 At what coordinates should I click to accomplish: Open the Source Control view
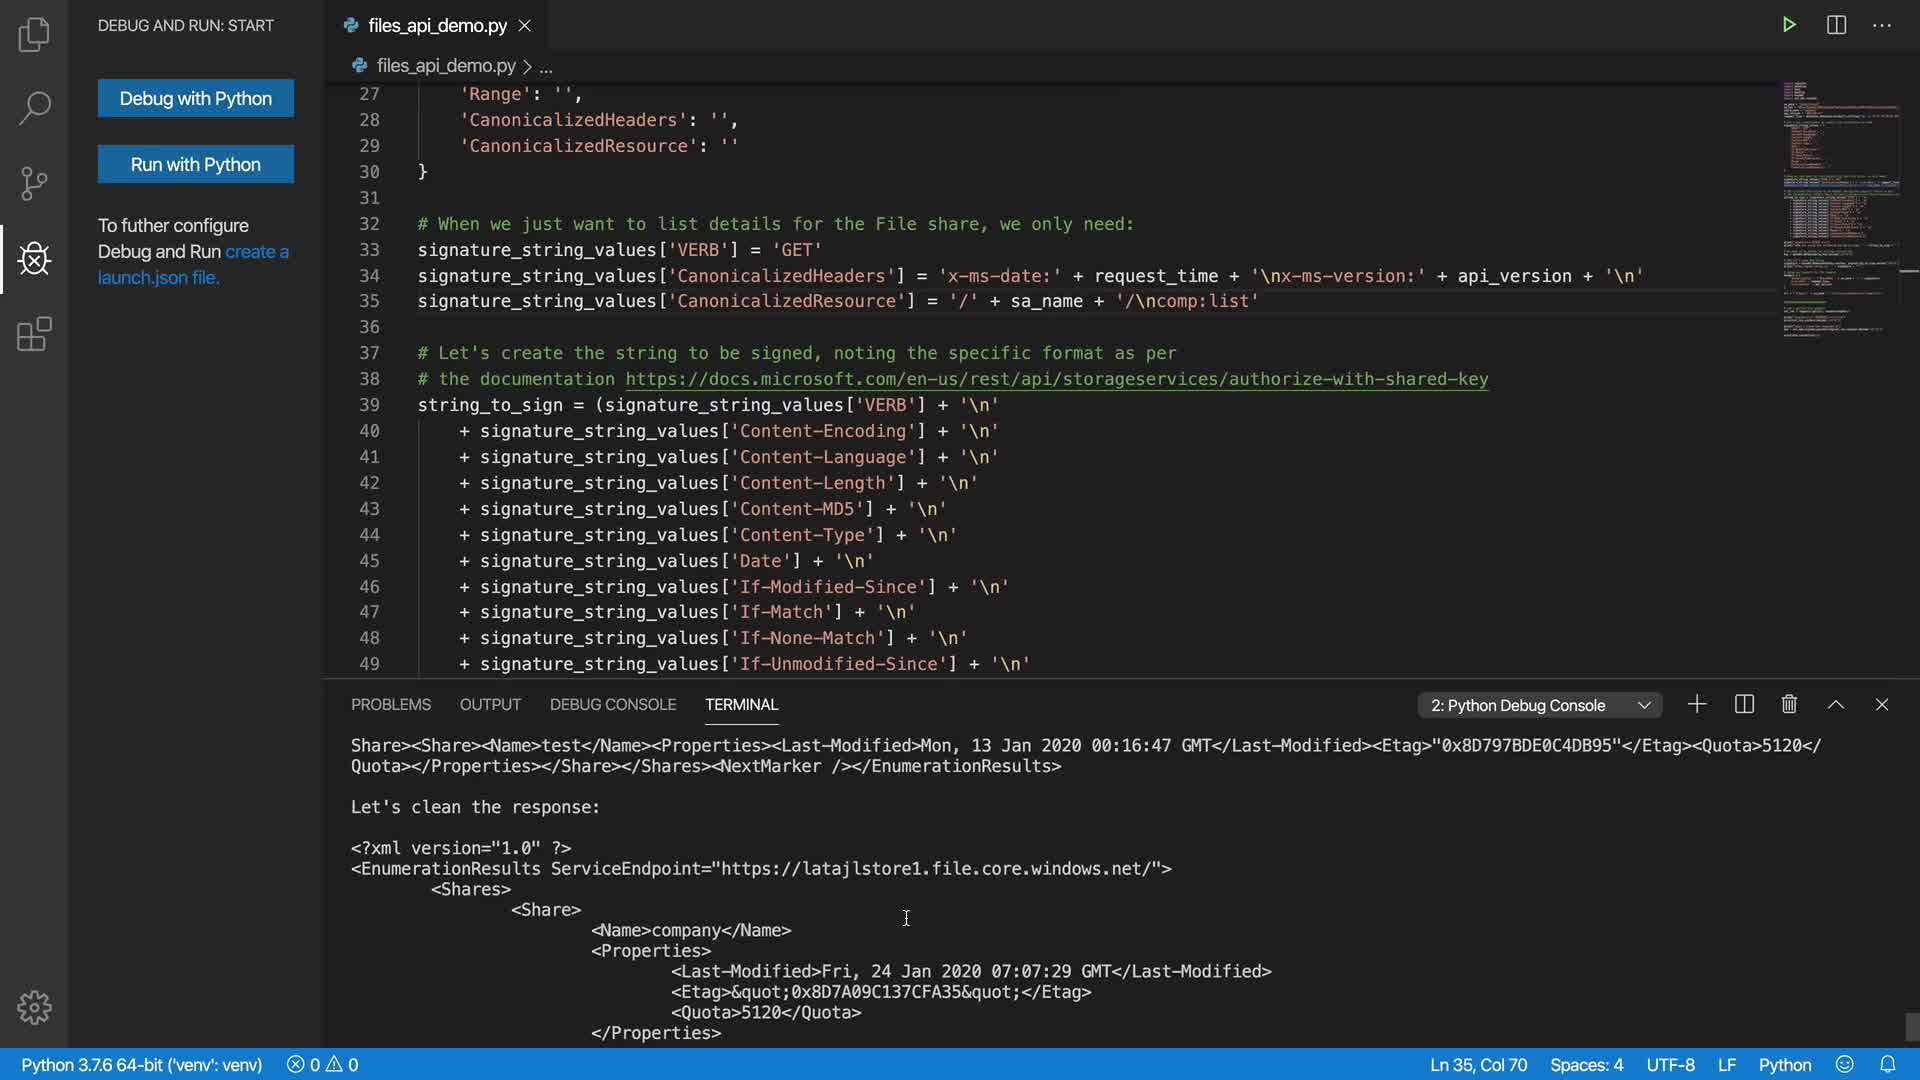[x=34, y=183]
